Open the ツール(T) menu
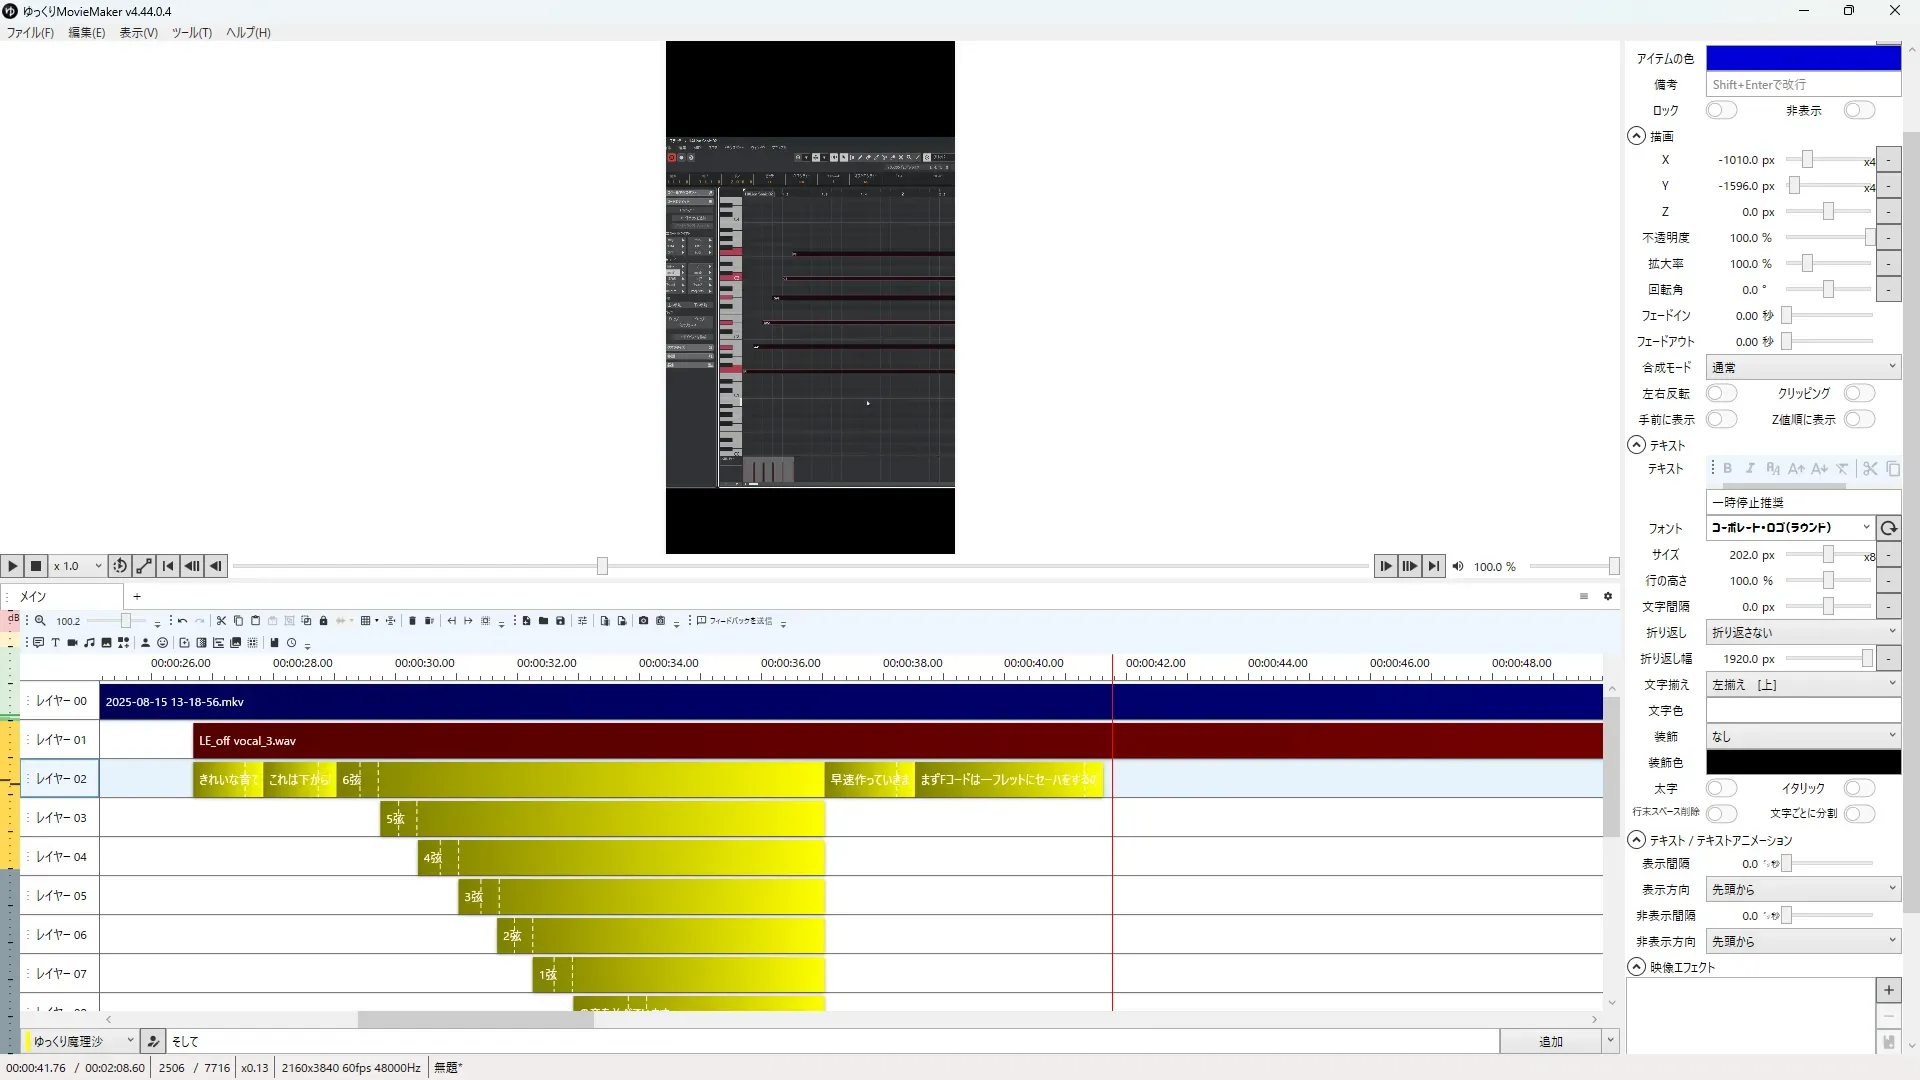This screenshot has width=1920, height=1080. (x=191, y=33)
